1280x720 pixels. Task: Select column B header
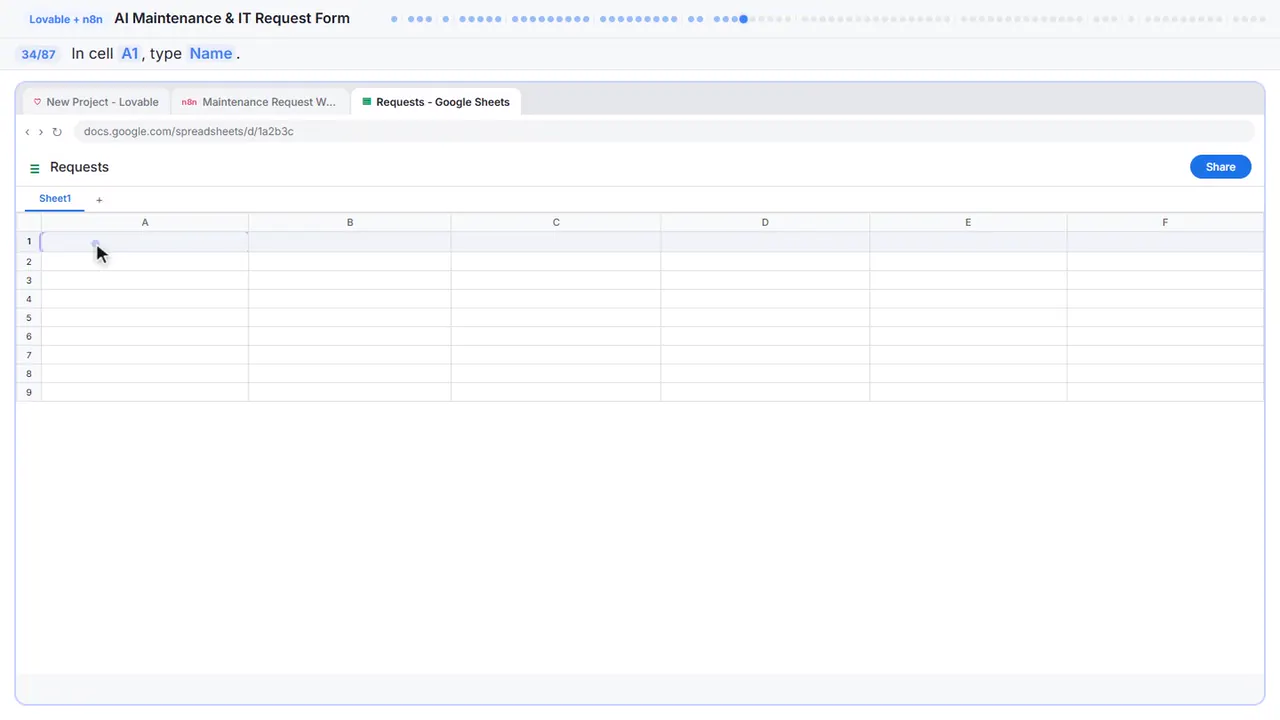click(350, 222)
